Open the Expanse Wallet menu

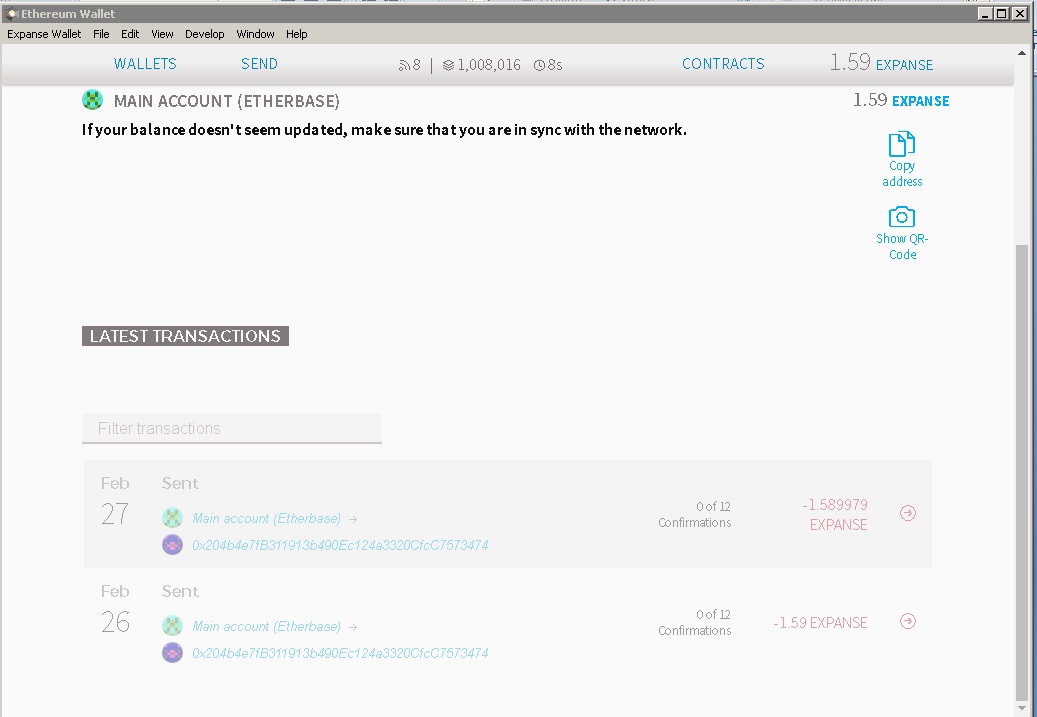[44, 34]
